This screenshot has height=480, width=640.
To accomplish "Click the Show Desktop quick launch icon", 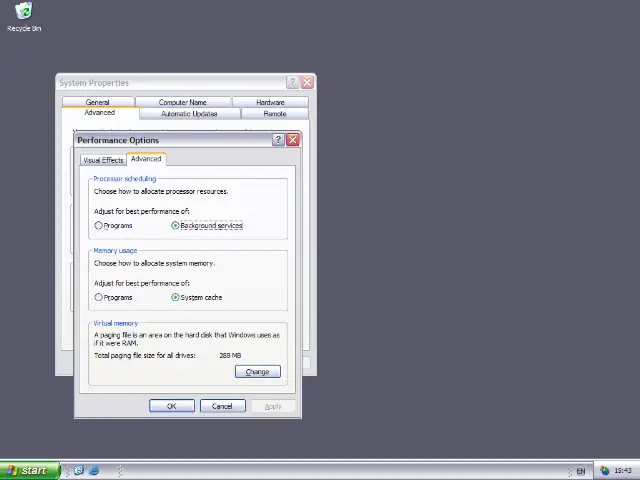I will click(79, 471).
